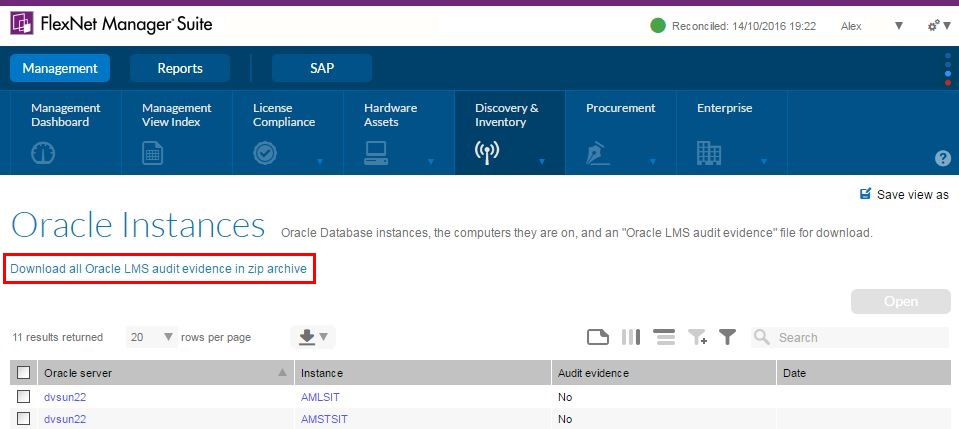Sort by the Oracle server column arrow
This screenshot has height=429, width=959.
pos(282,372)
